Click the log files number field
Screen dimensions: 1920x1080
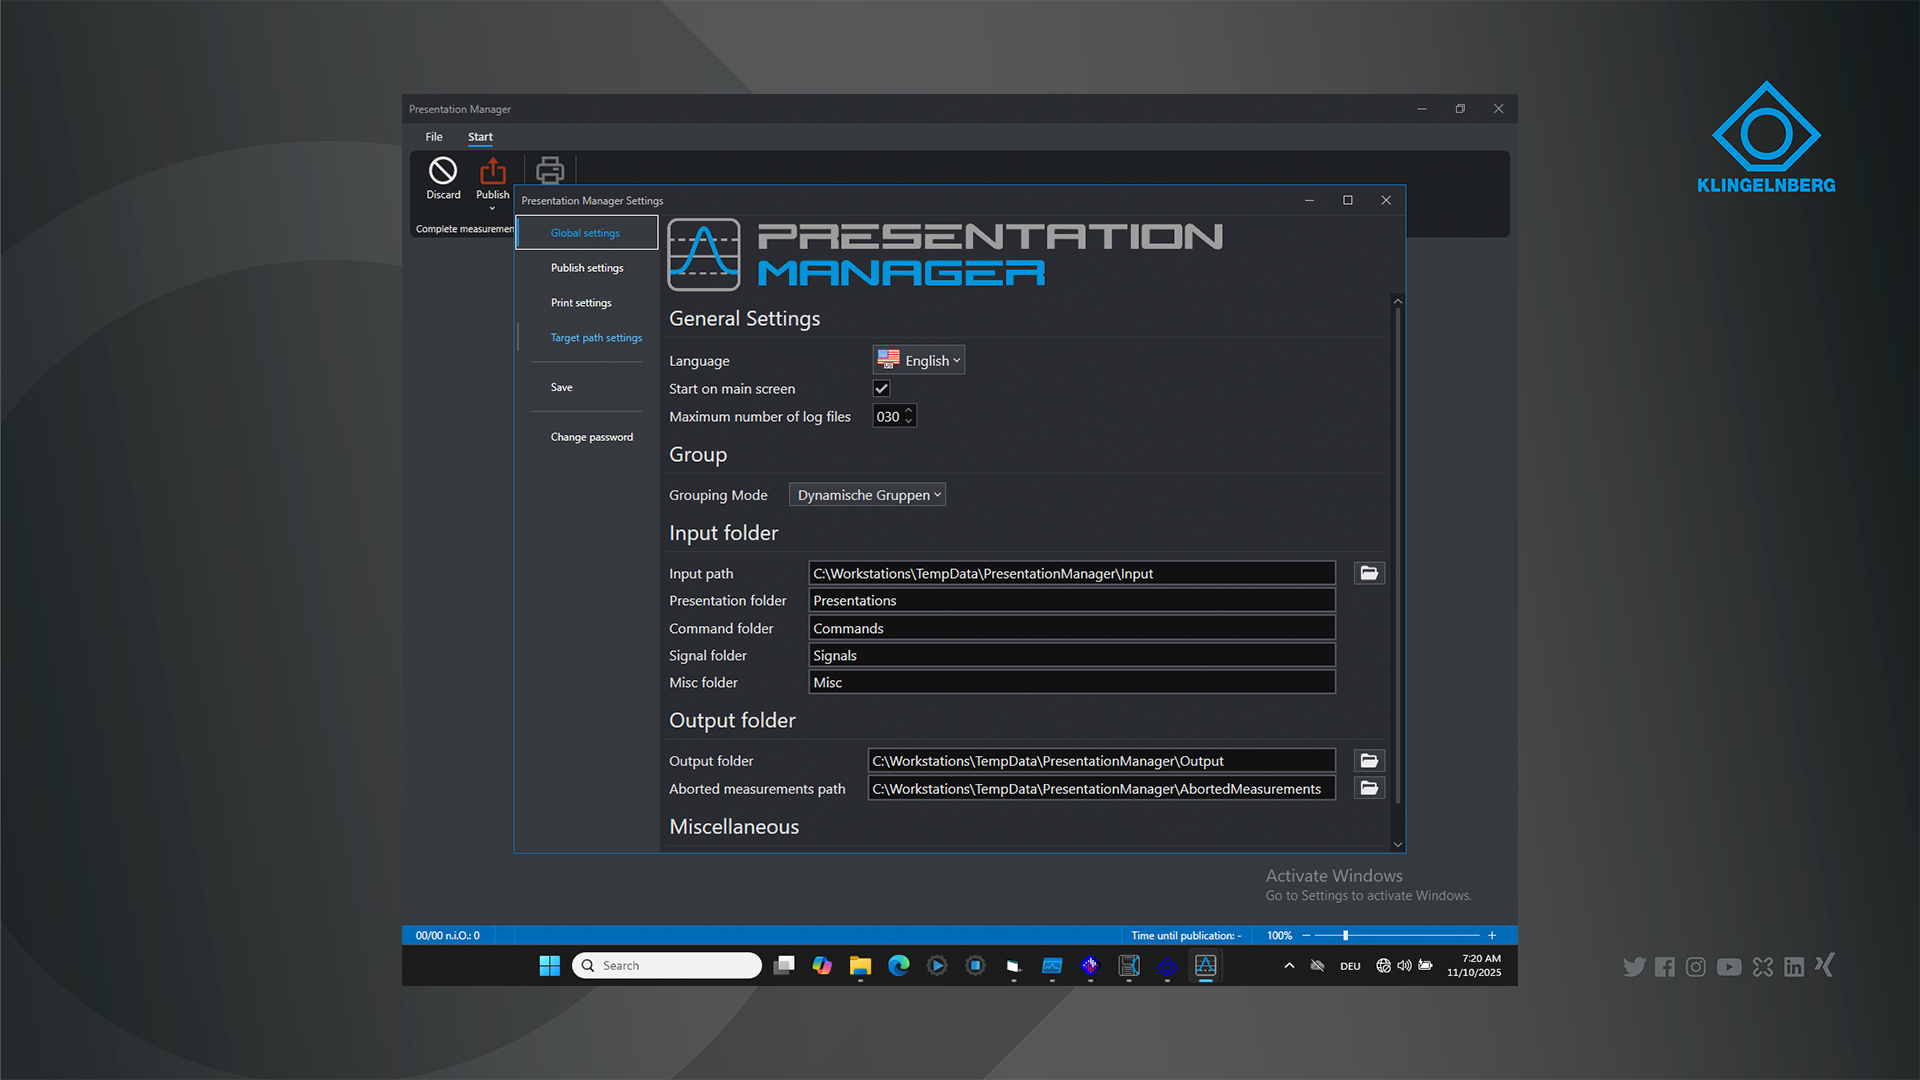tap(887, 417)
